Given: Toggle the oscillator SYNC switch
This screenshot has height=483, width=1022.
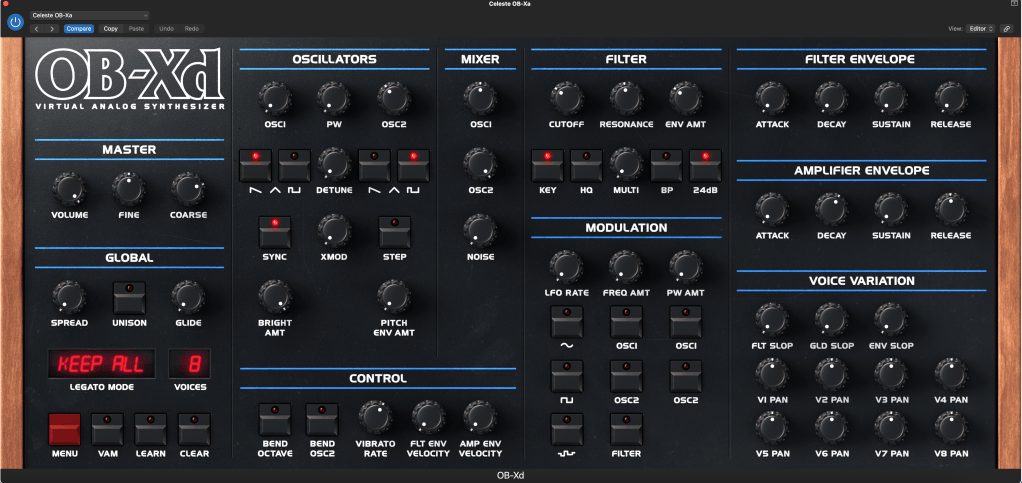Looking at the screenshot, I should (274, 232).
